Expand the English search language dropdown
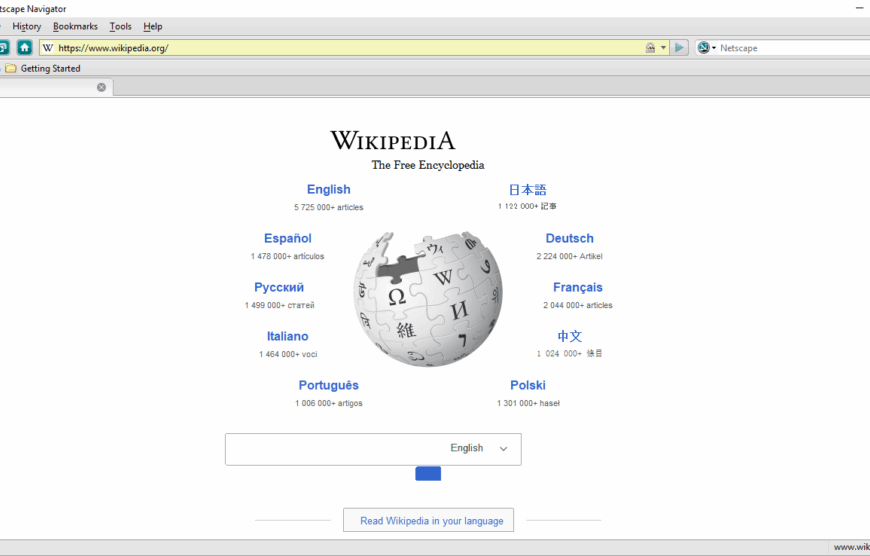This screenshot has width=870, height=556. click(479, 448)
